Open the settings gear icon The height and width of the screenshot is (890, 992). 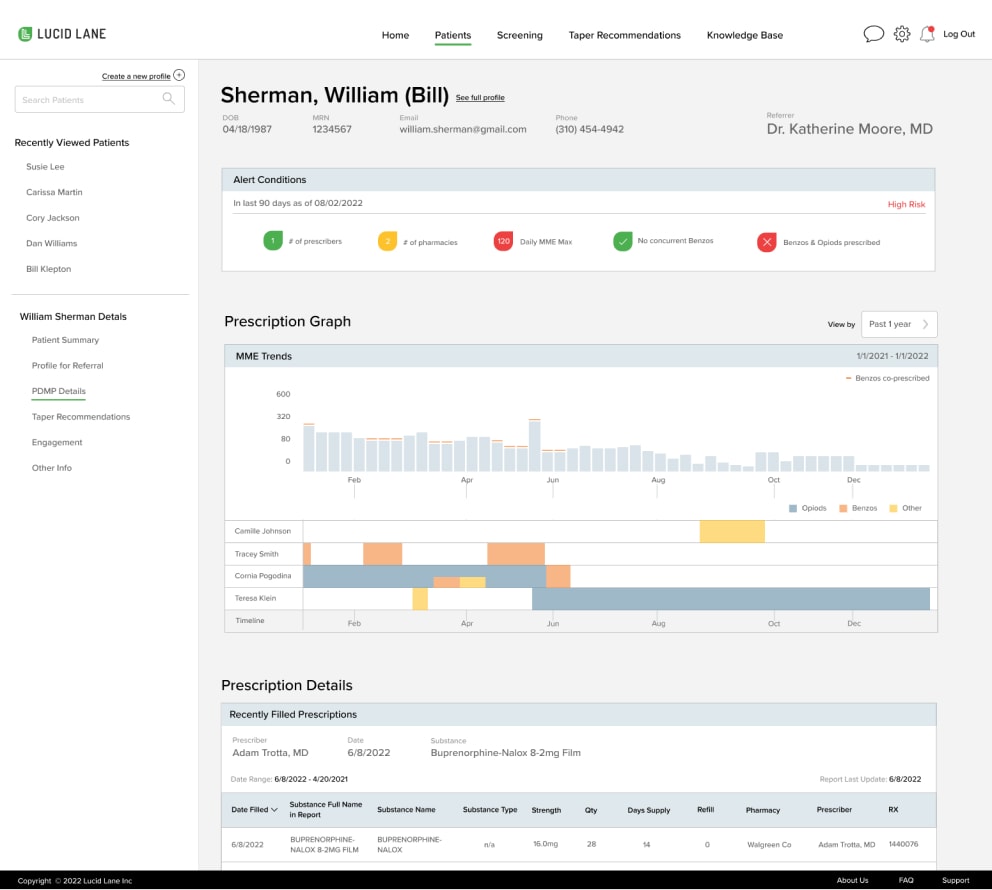pyautogui.click(x=901, y=34)
